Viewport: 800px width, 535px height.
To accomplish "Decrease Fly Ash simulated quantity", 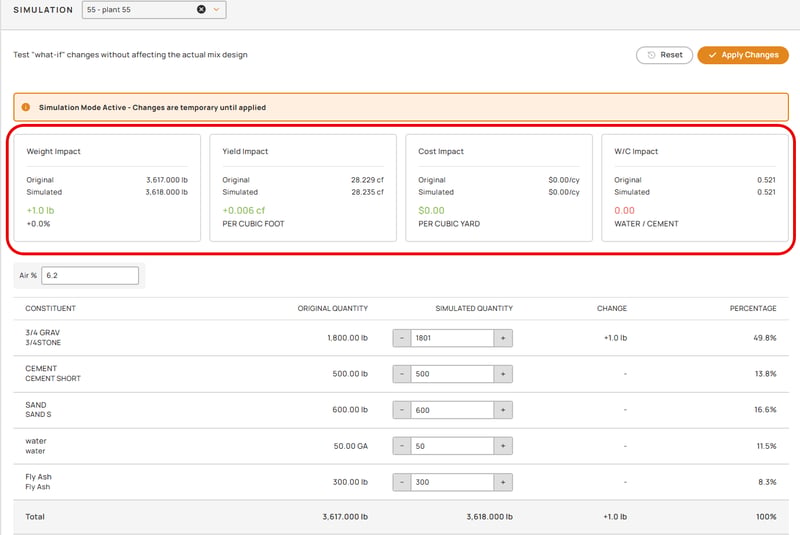I will click(x=402, y=482).
